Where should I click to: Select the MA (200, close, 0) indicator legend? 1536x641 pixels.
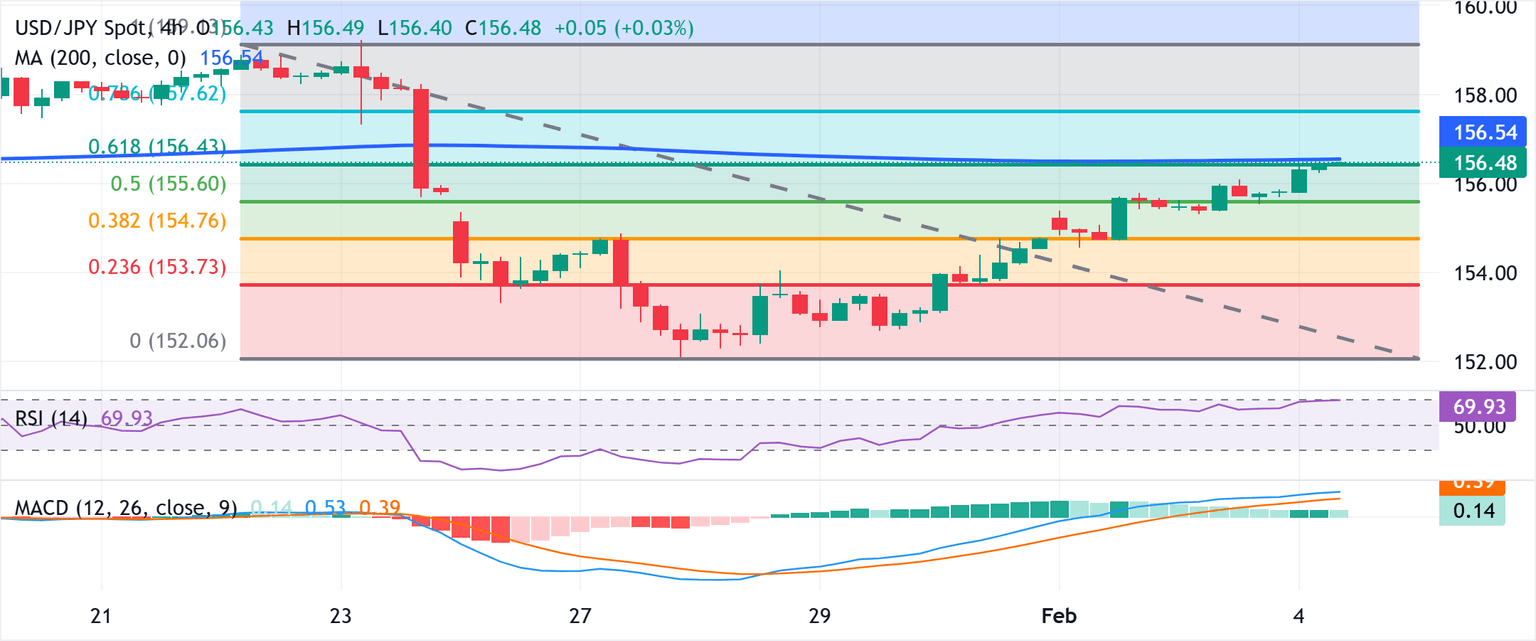click(100, 58)
